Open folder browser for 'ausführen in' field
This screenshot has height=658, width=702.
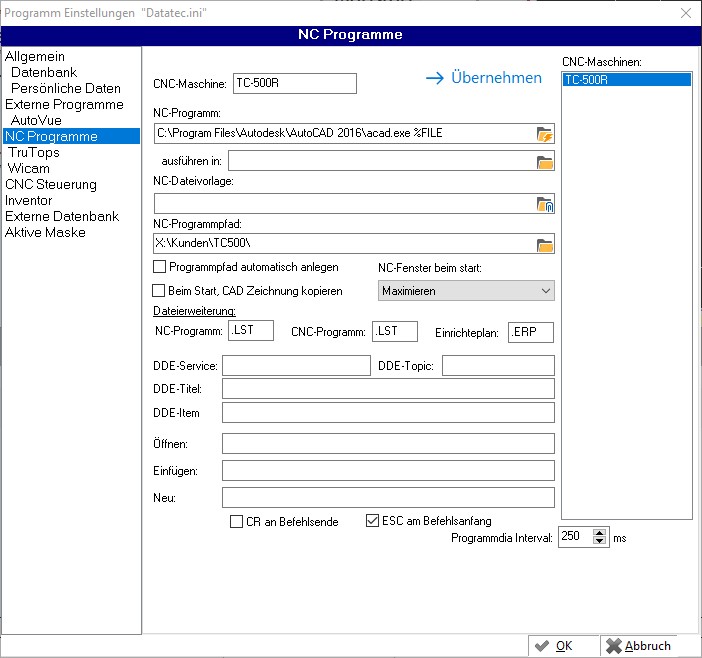[544, 162]
